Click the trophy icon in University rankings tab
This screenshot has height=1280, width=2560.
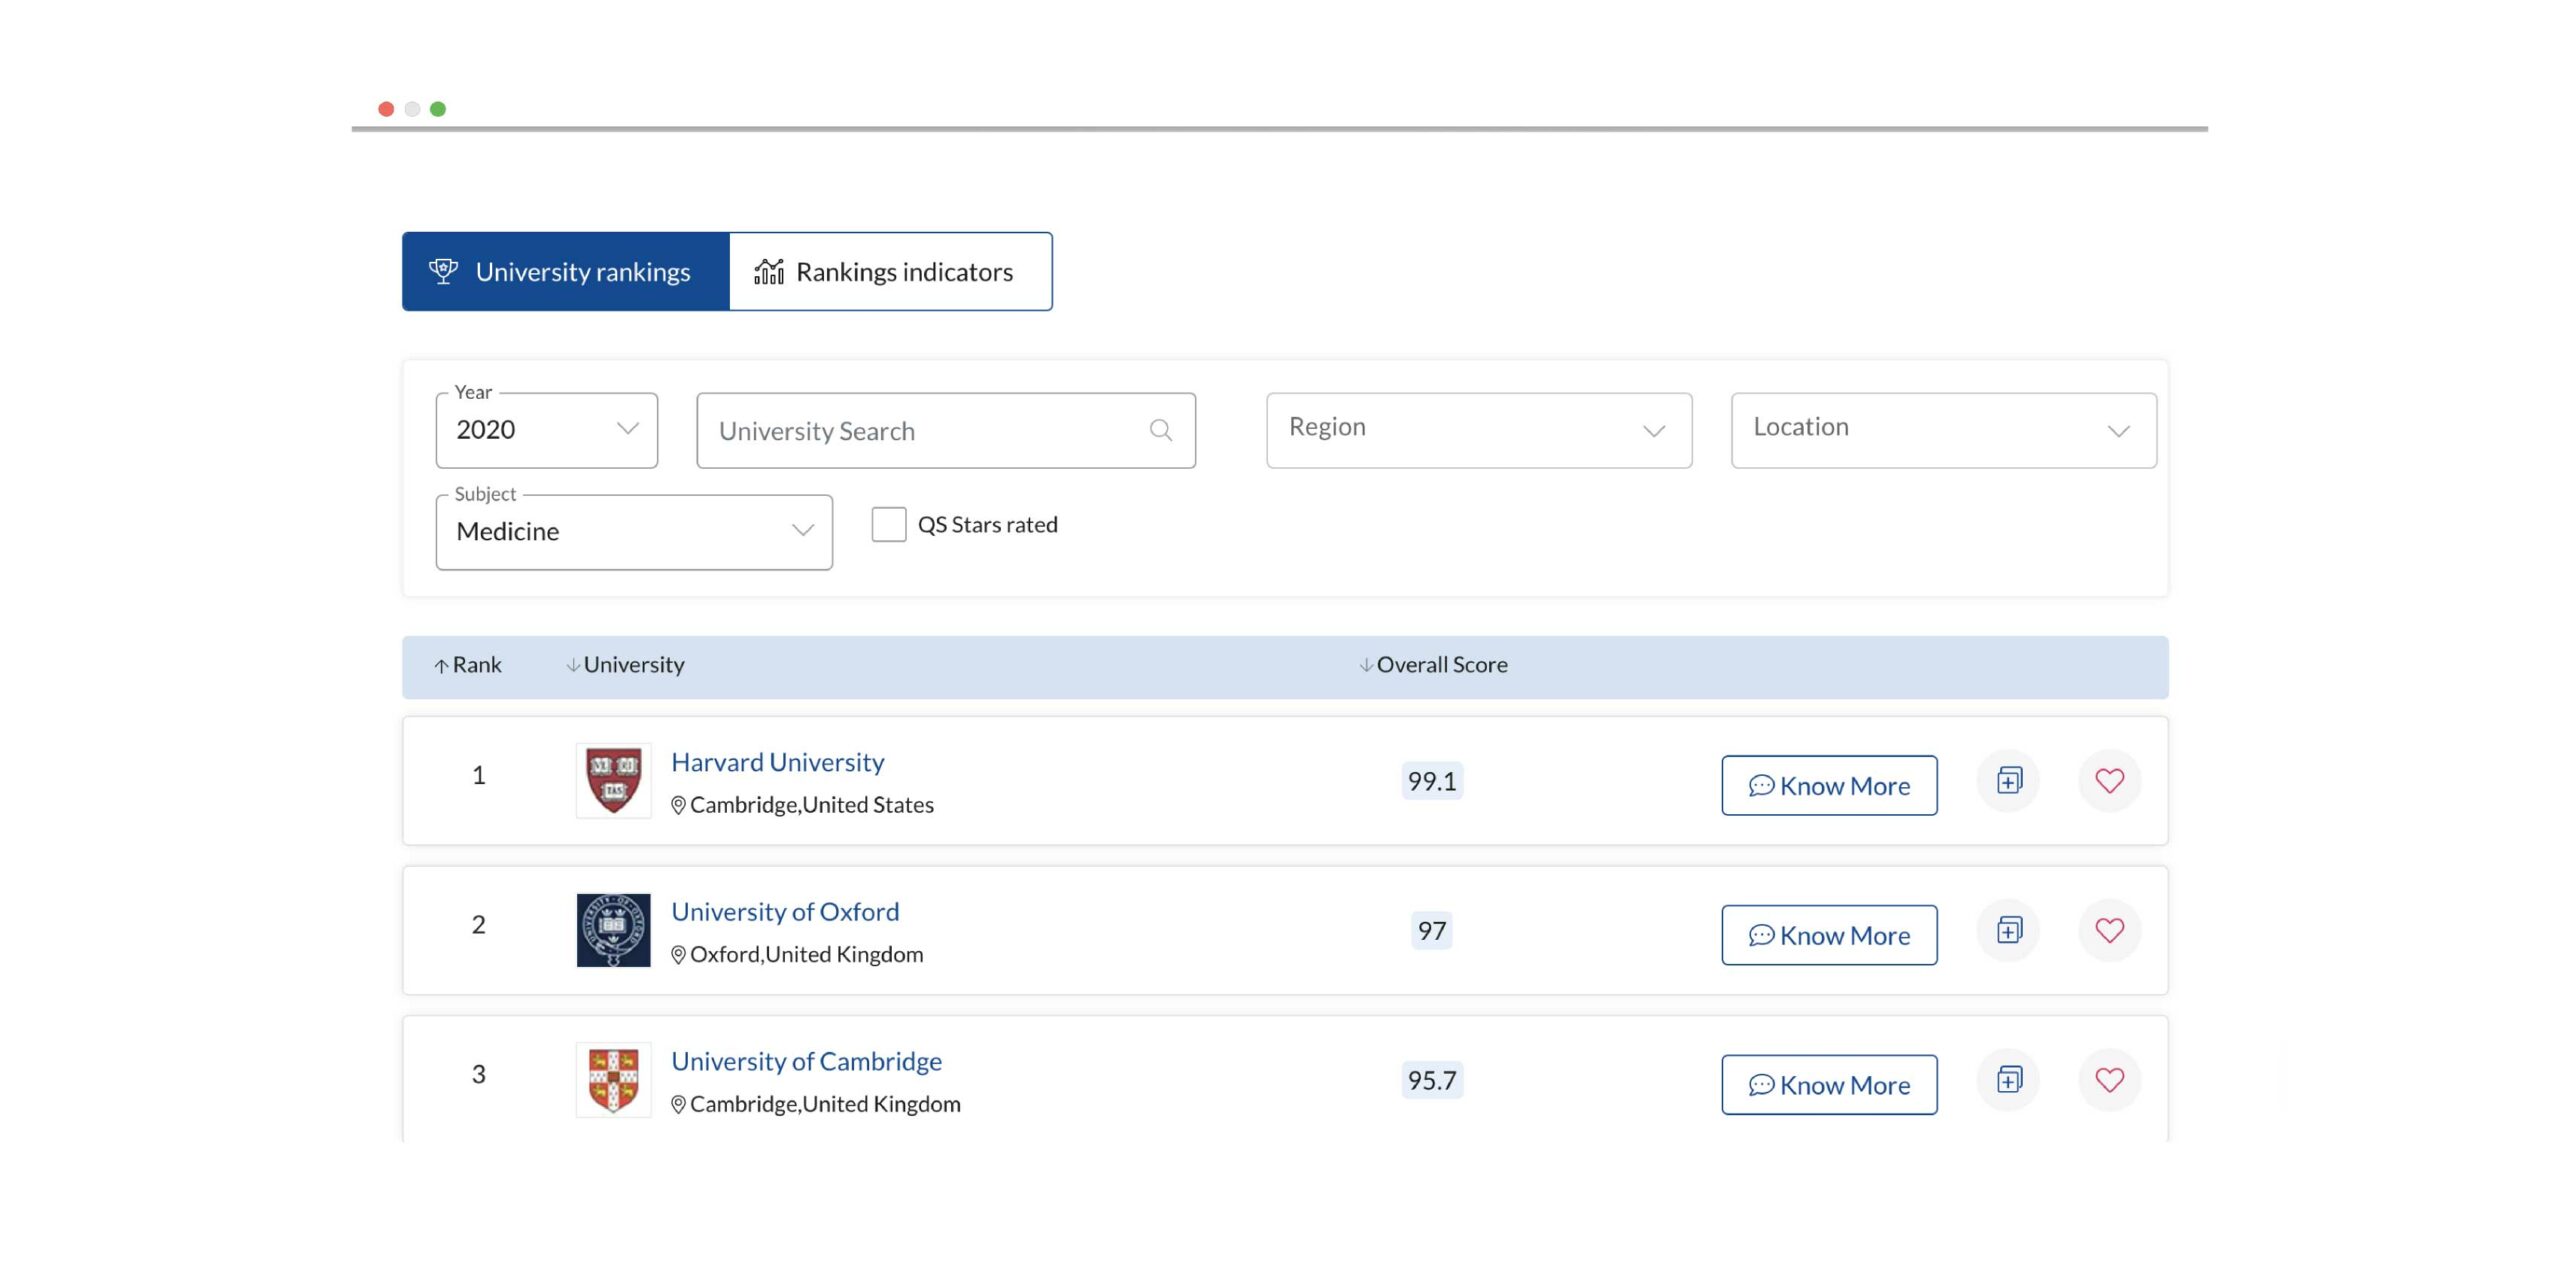[x=443, y=271]
